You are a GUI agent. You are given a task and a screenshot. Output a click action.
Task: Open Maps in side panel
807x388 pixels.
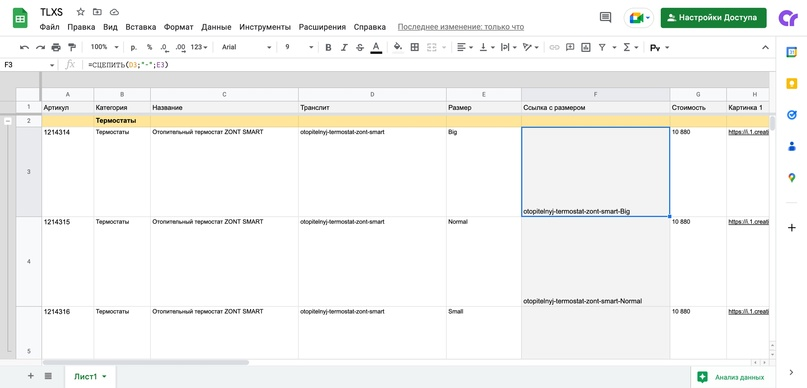(x=792, y=178)
